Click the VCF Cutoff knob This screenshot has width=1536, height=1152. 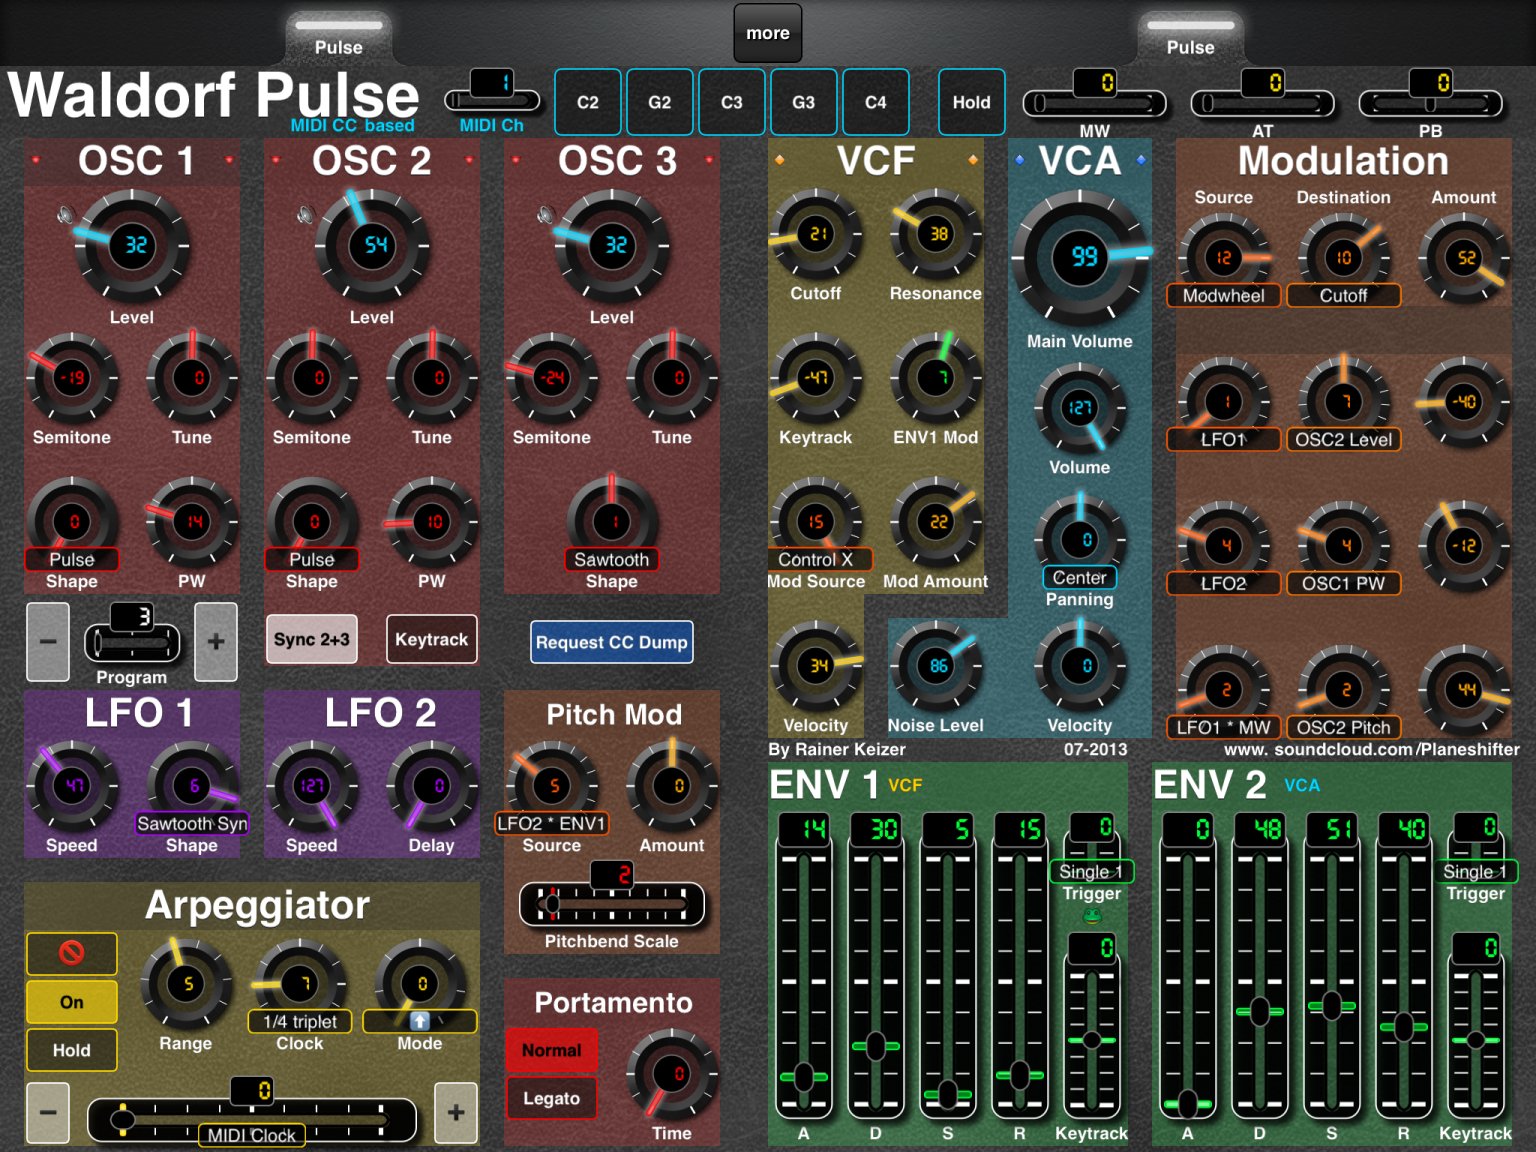coord(816,234)
